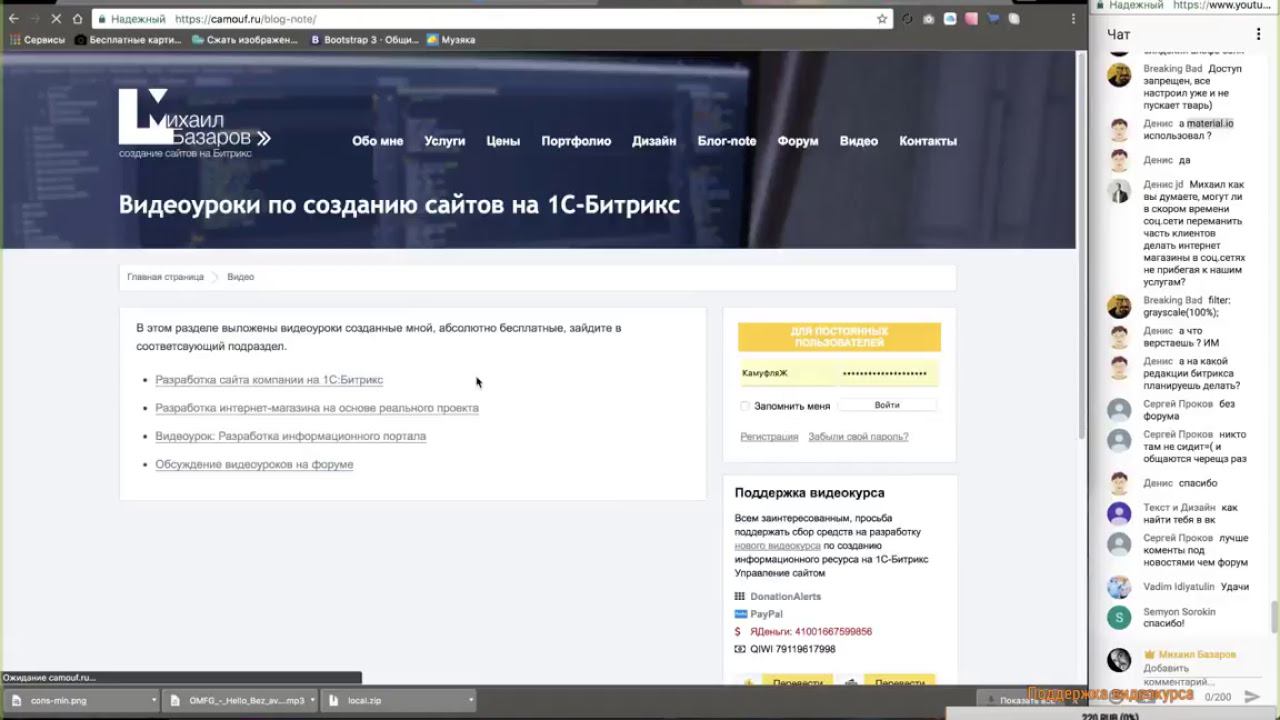Open Semyon Sorokin's green avatar
The image size is (1280, 720).
pos(1119,617)
